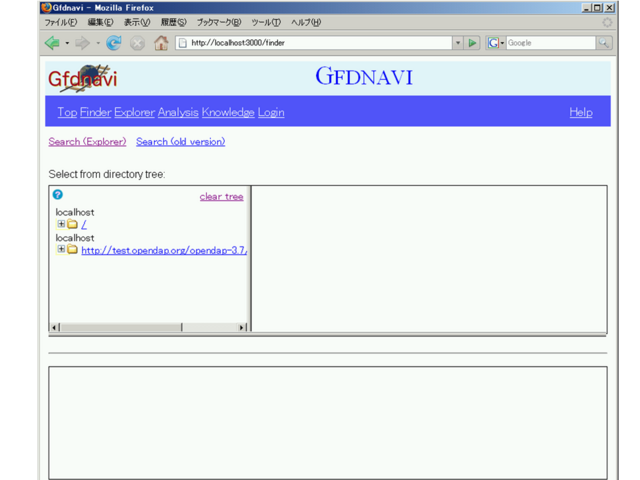Go to the Analysis page link

point(178,112)
